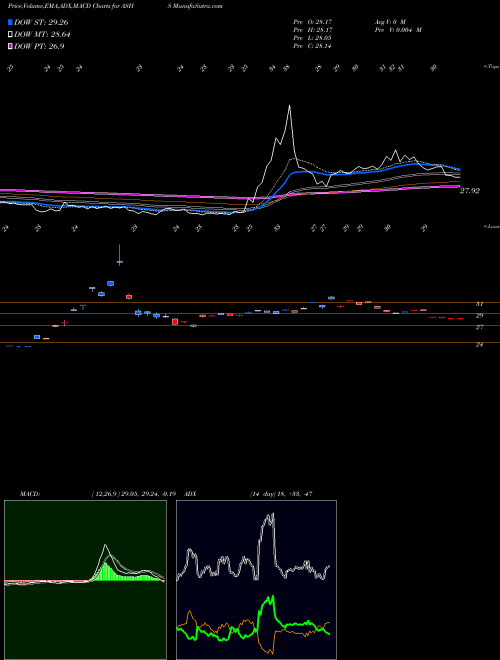Click the 'S MunafaSutra.com' heading text

click(194, 6)
